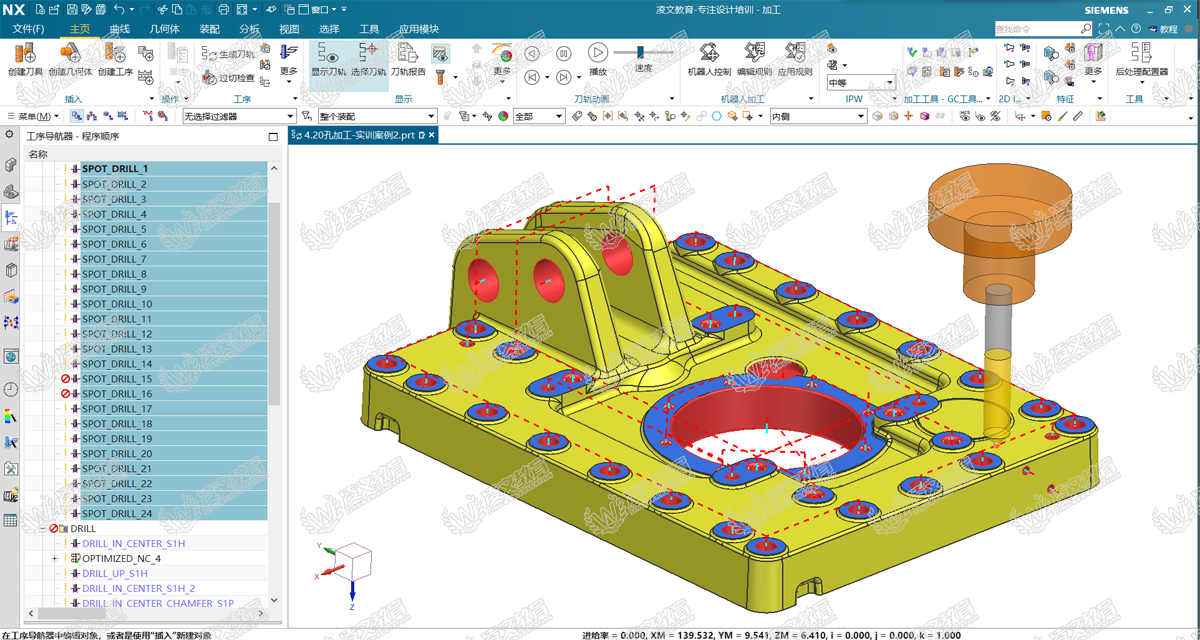Jump to the start of the tool path animation
Viewport: 1200px width, 640px height.
[x=533, y=77]
